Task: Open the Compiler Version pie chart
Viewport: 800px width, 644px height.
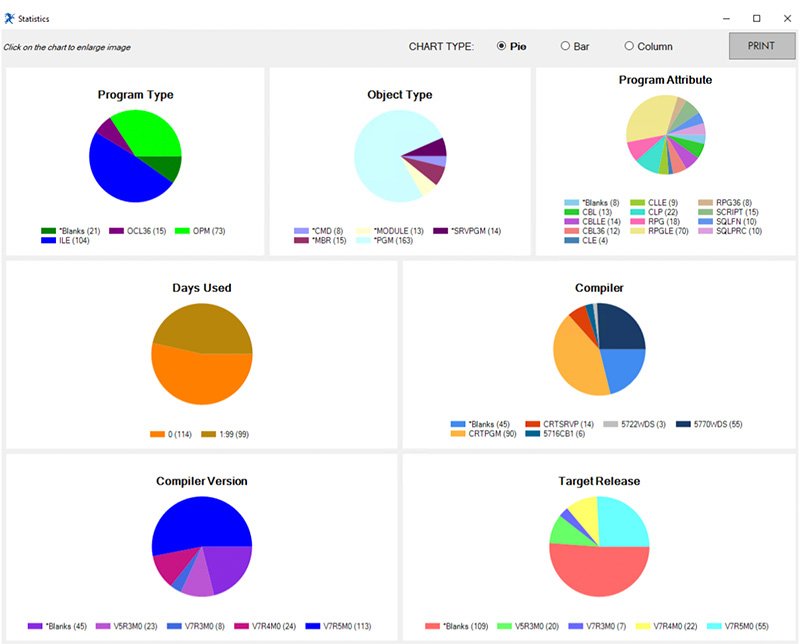Action: click(x=201, y=546)
